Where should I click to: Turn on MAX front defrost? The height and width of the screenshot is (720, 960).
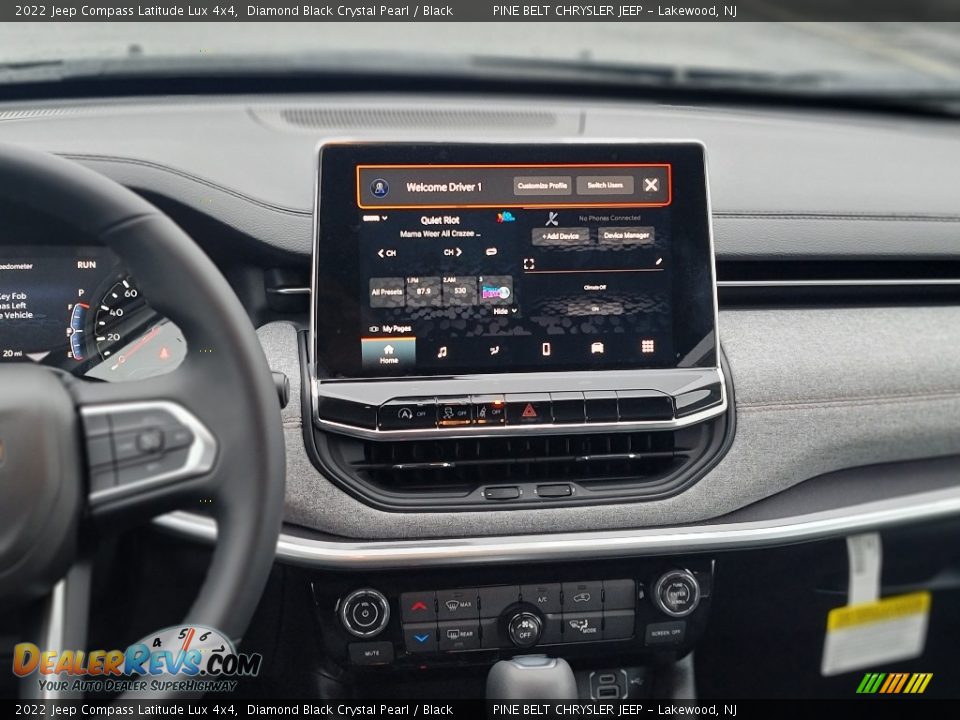458,605
